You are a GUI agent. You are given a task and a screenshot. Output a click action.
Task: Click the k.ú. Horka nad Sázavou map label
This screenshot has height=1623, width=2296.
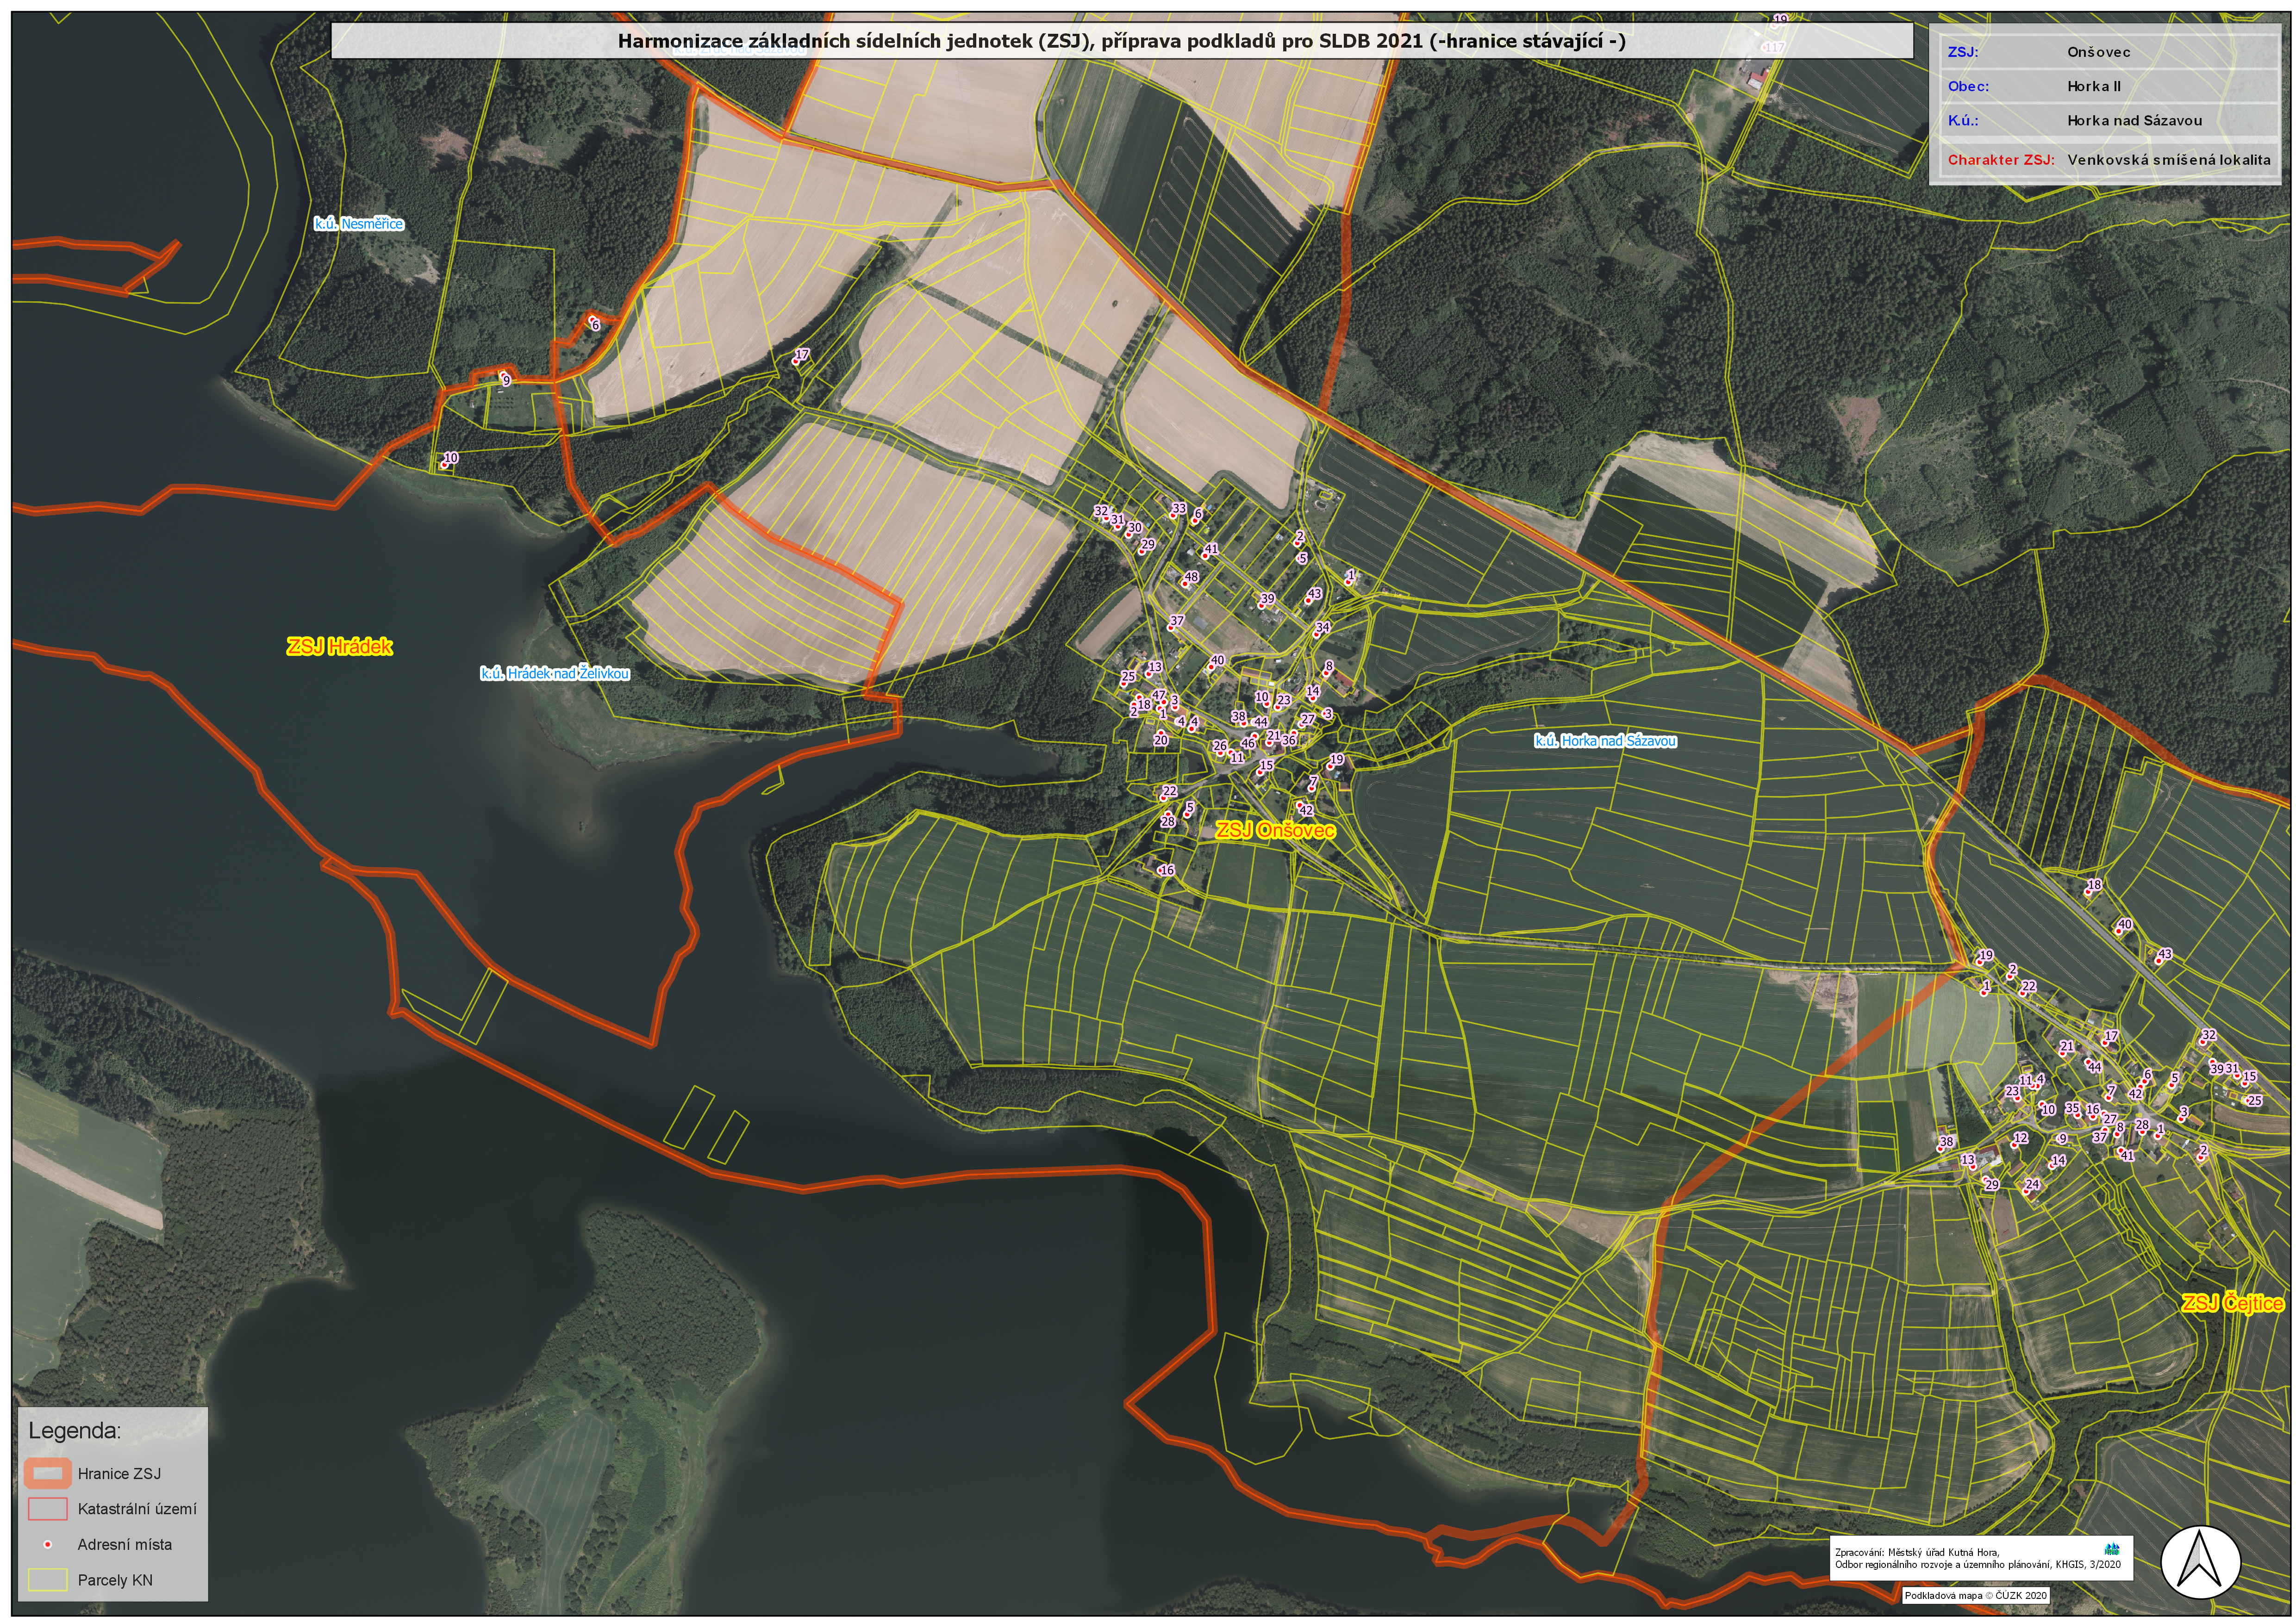(x=1605, y=741)
